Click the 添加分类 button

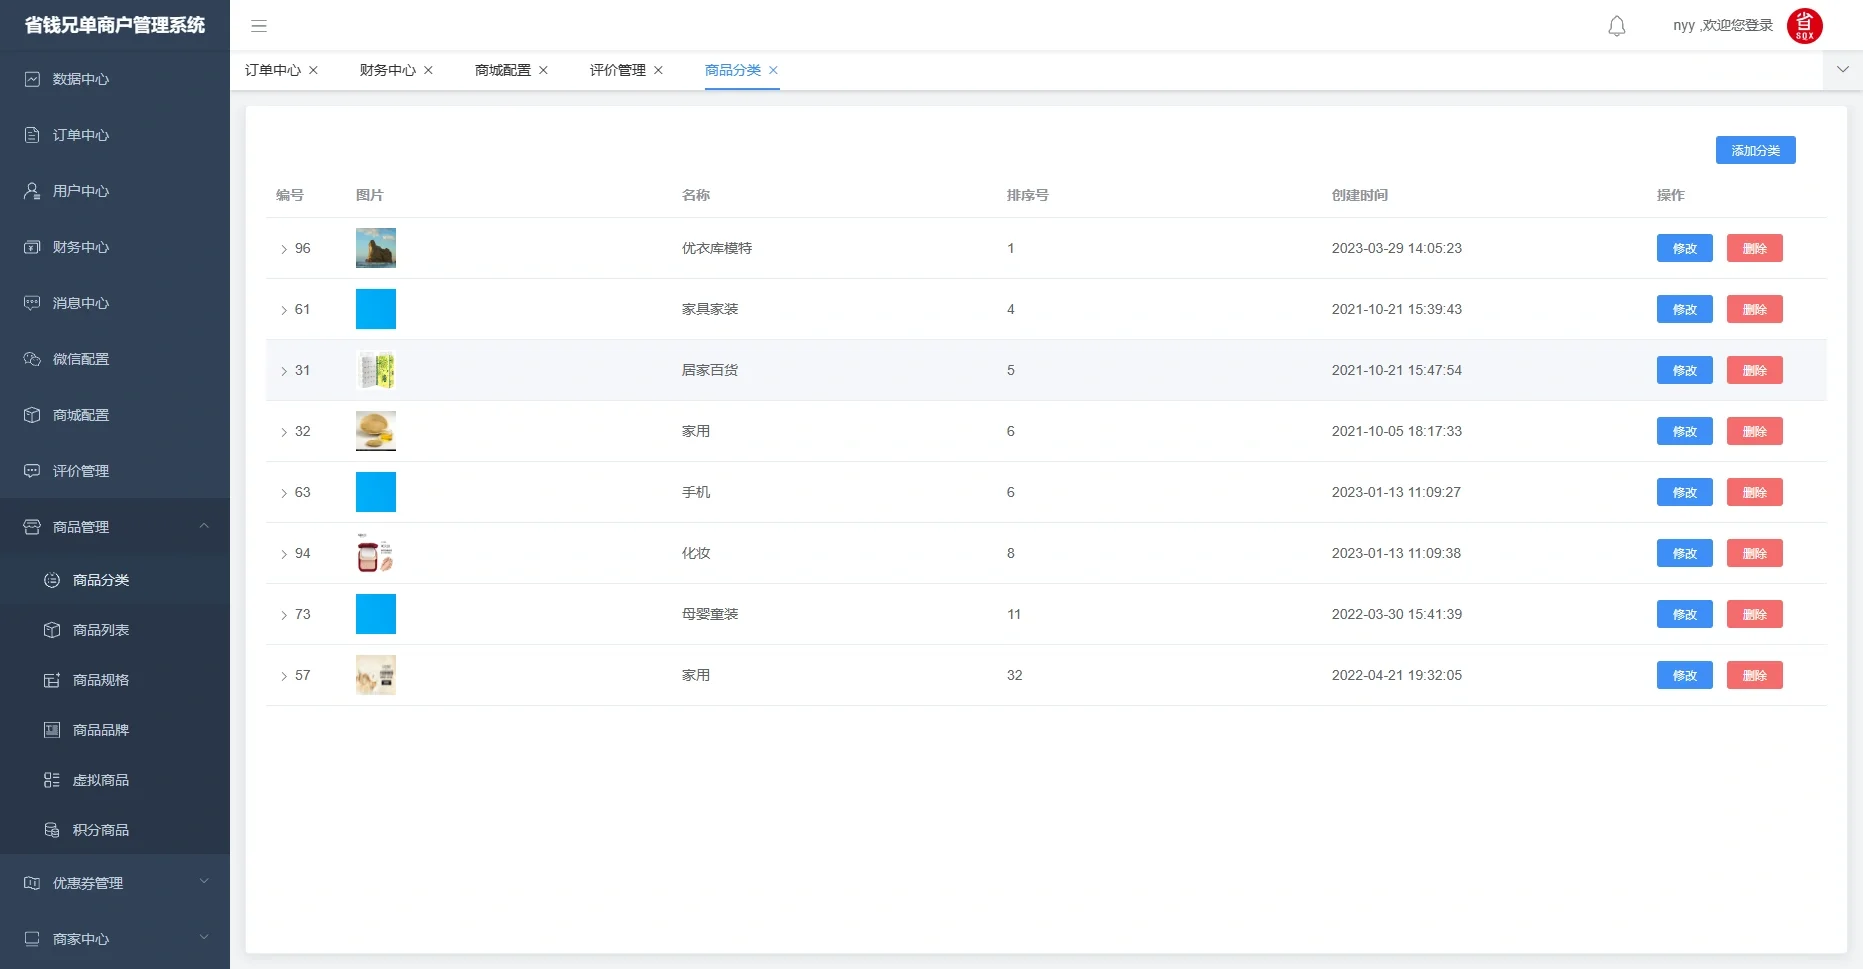click(x=1755, y=150)
